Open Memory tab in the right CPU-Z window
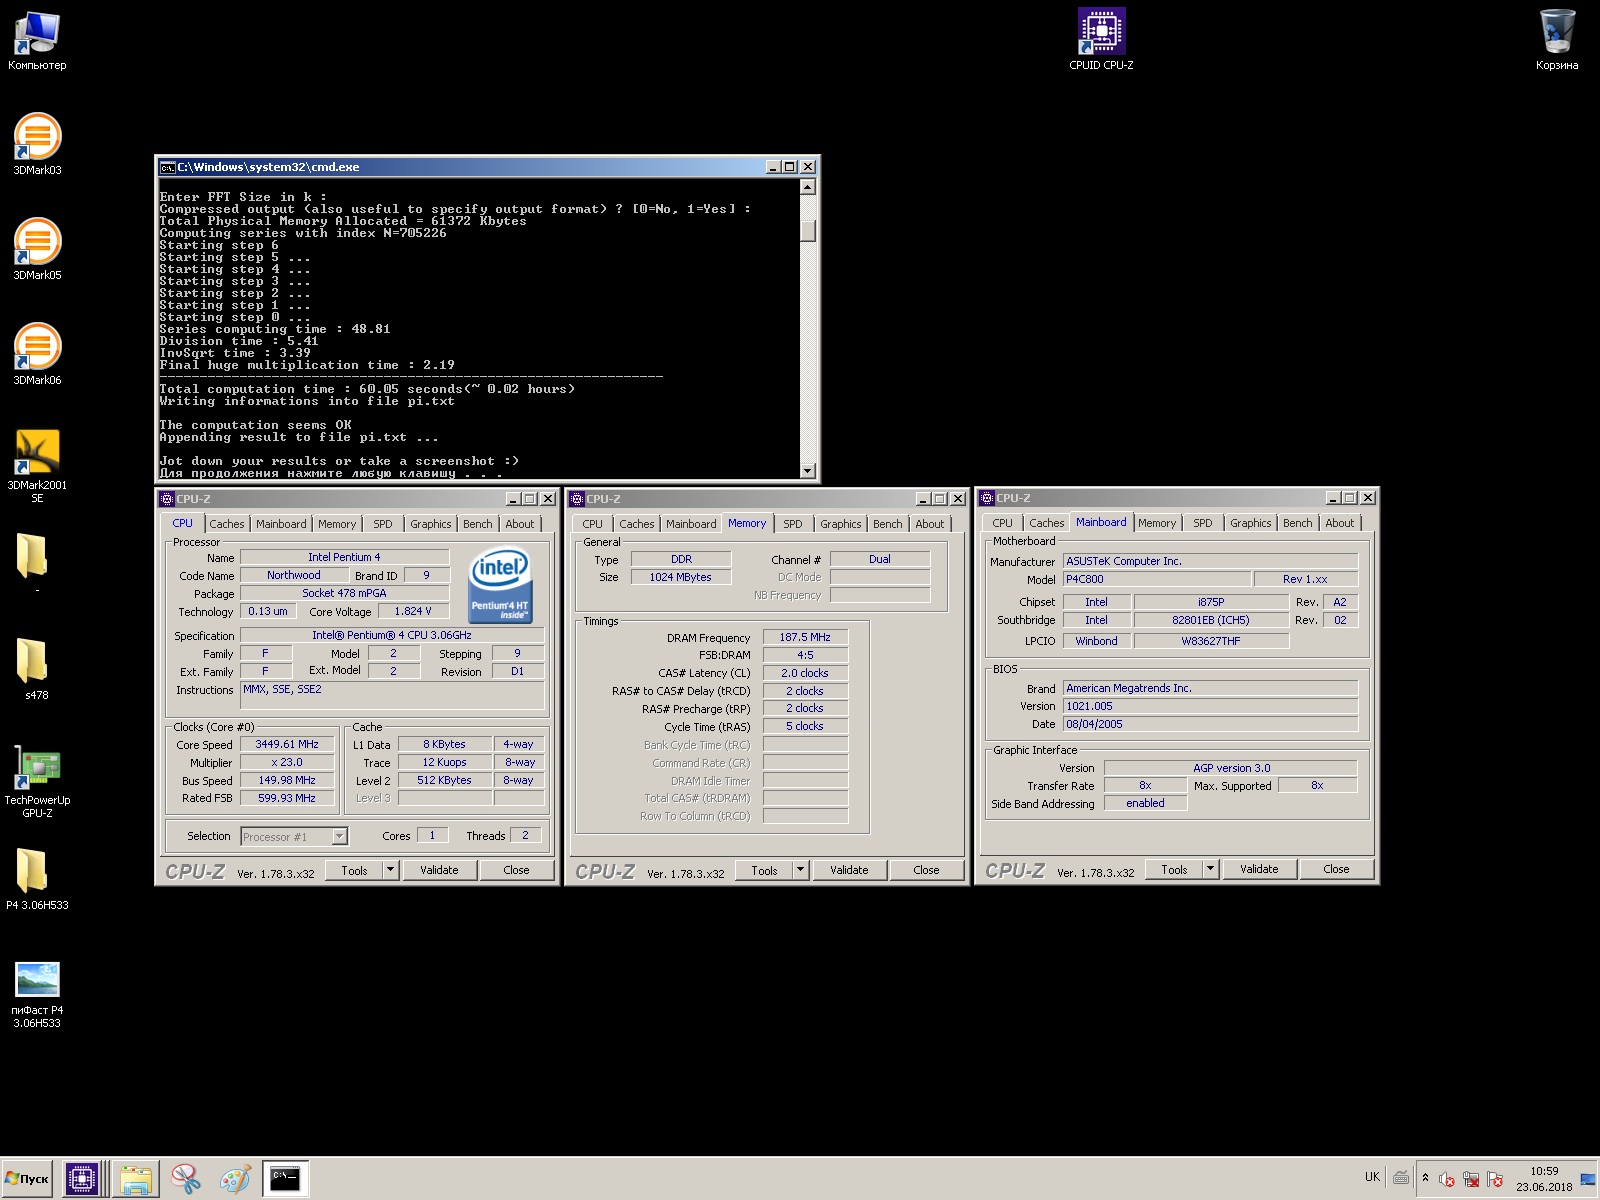 (x=1157, y=523)
